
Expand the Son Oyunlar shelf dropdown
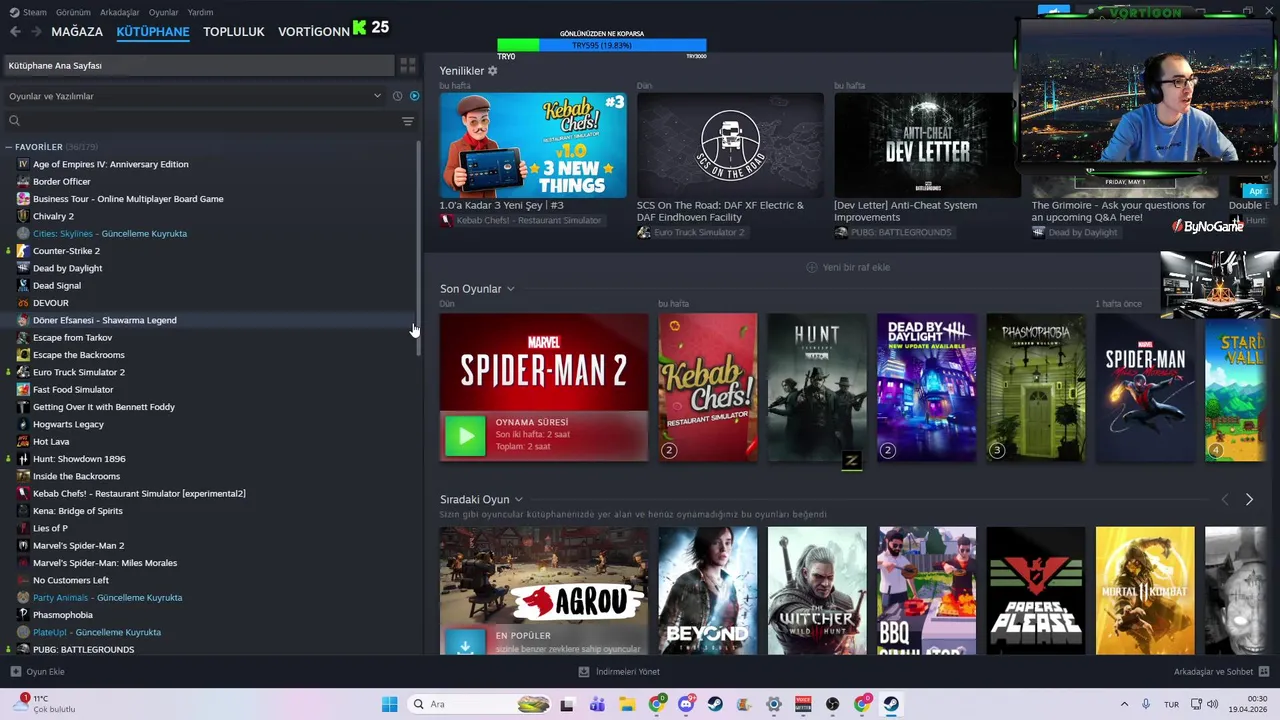tap(510, 289)
